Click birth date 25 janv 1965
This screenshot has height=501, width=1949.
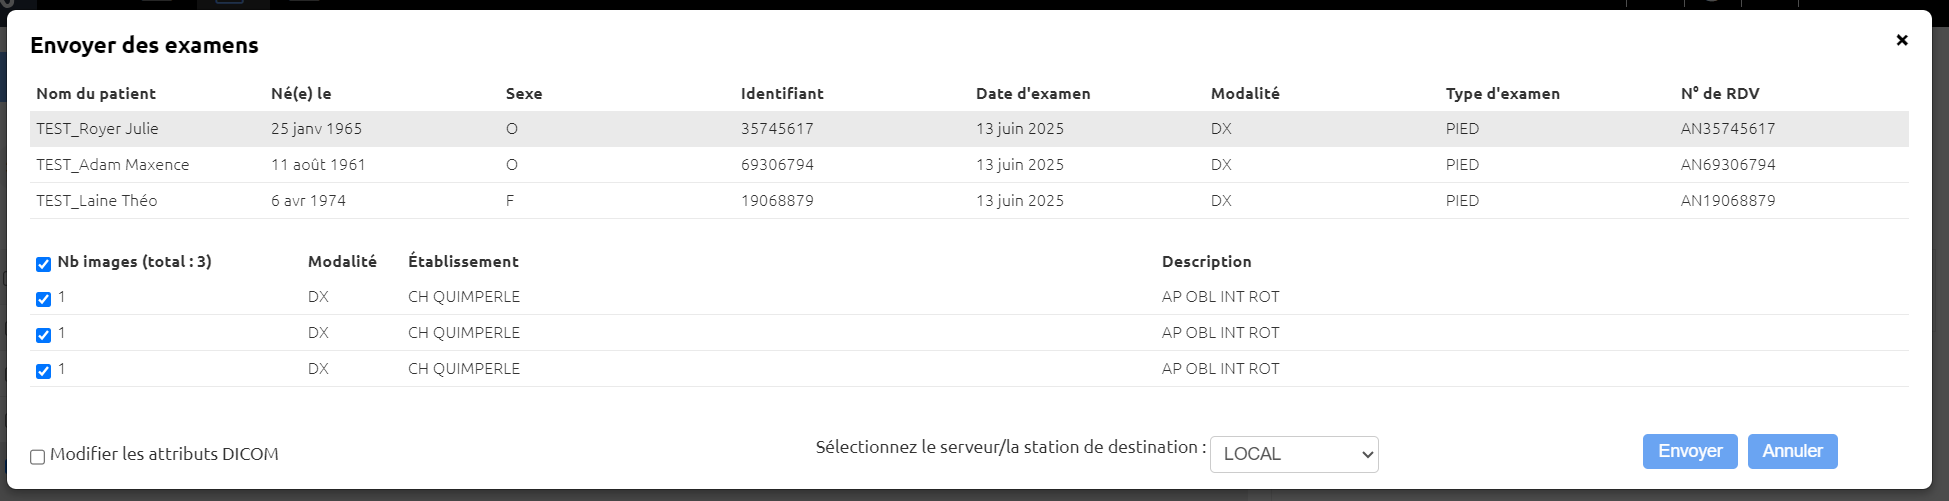click(x=316, y=129)
